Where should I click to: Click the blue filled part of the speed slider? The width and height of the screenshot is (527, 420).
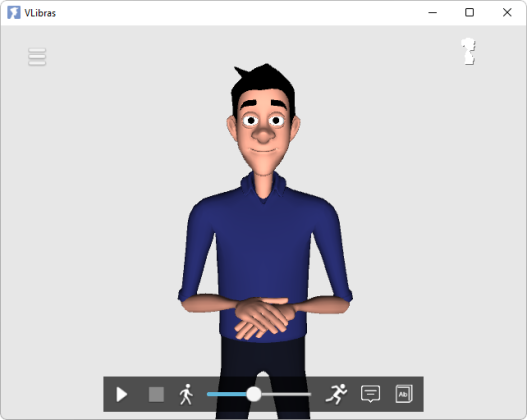[227, 394]
